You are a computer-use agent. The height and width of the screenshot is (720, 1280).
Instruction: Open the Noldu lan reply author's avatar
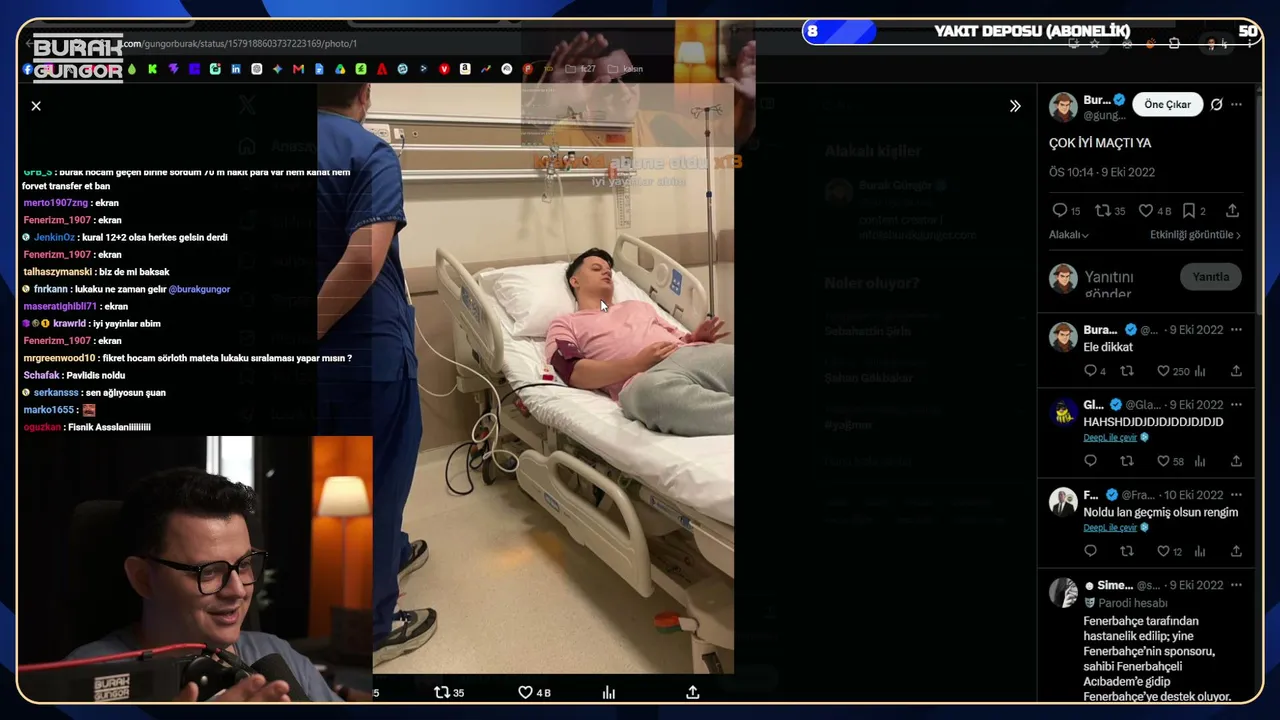pos(1063,501)
